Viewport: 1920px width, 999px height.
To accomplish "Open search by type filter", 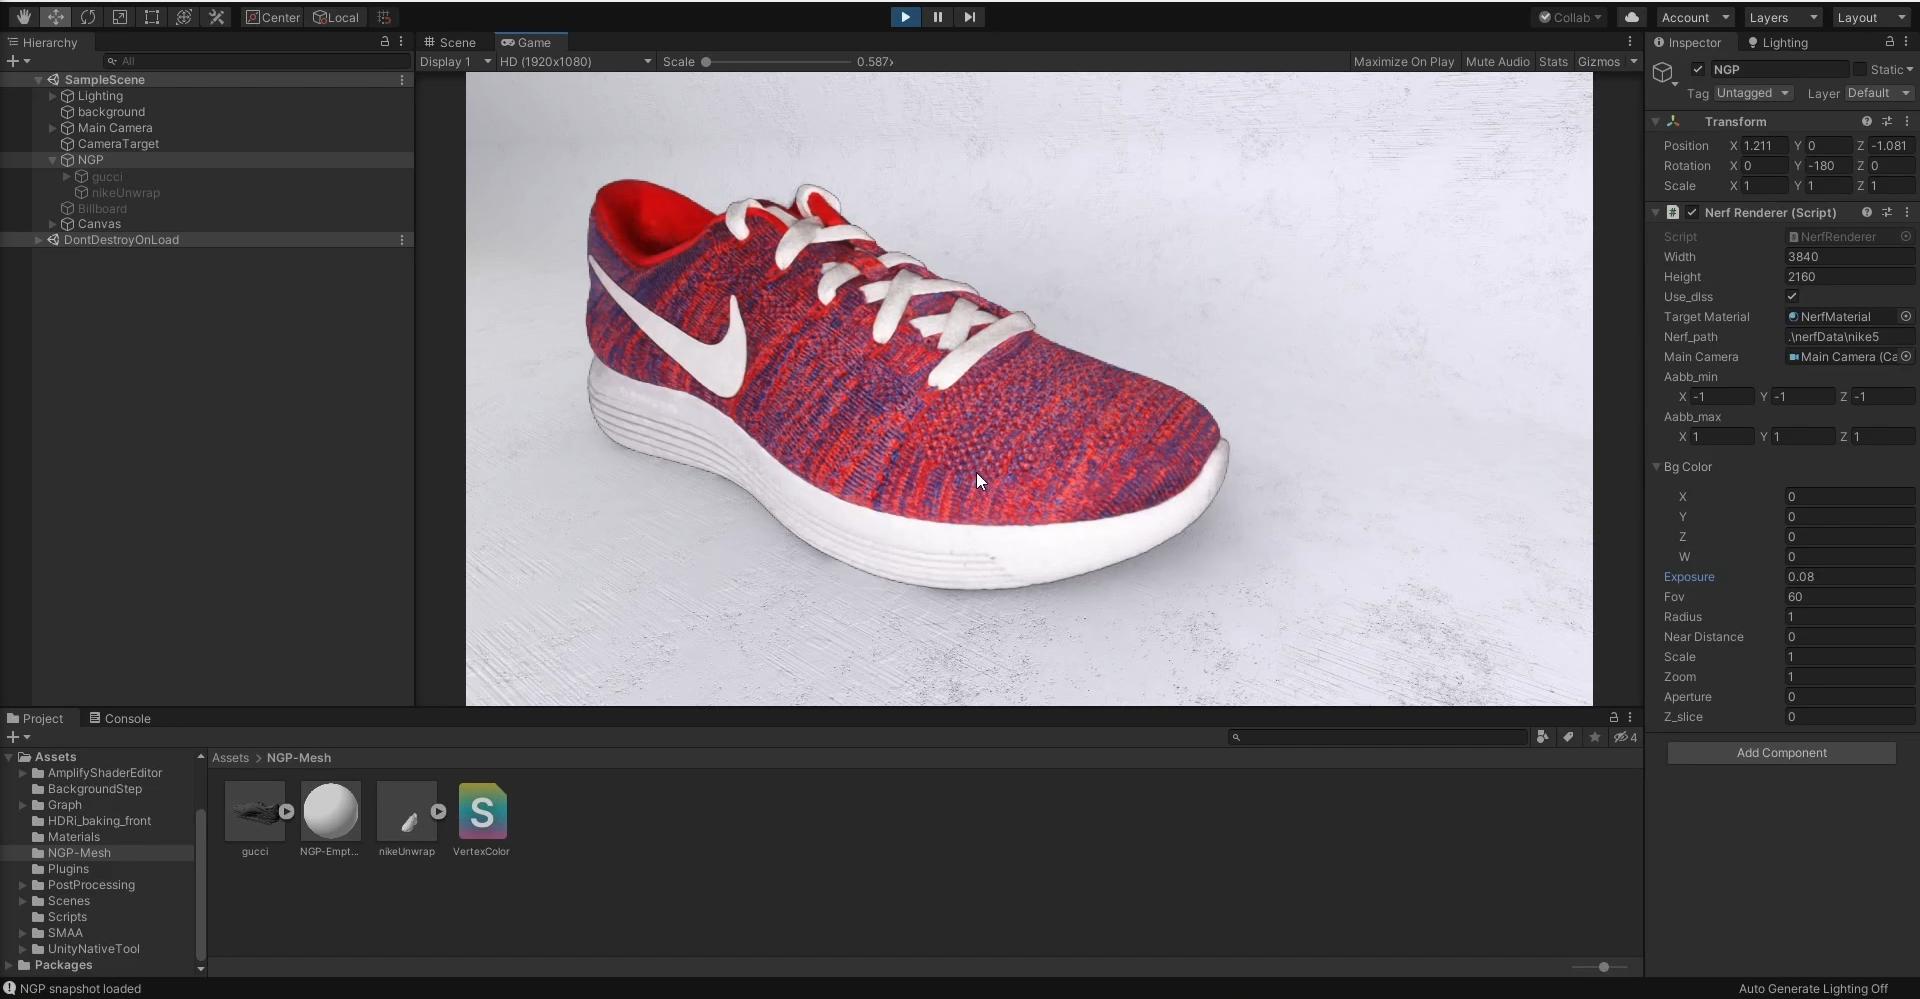I will pyautogui.click(x=1543, y=737).
